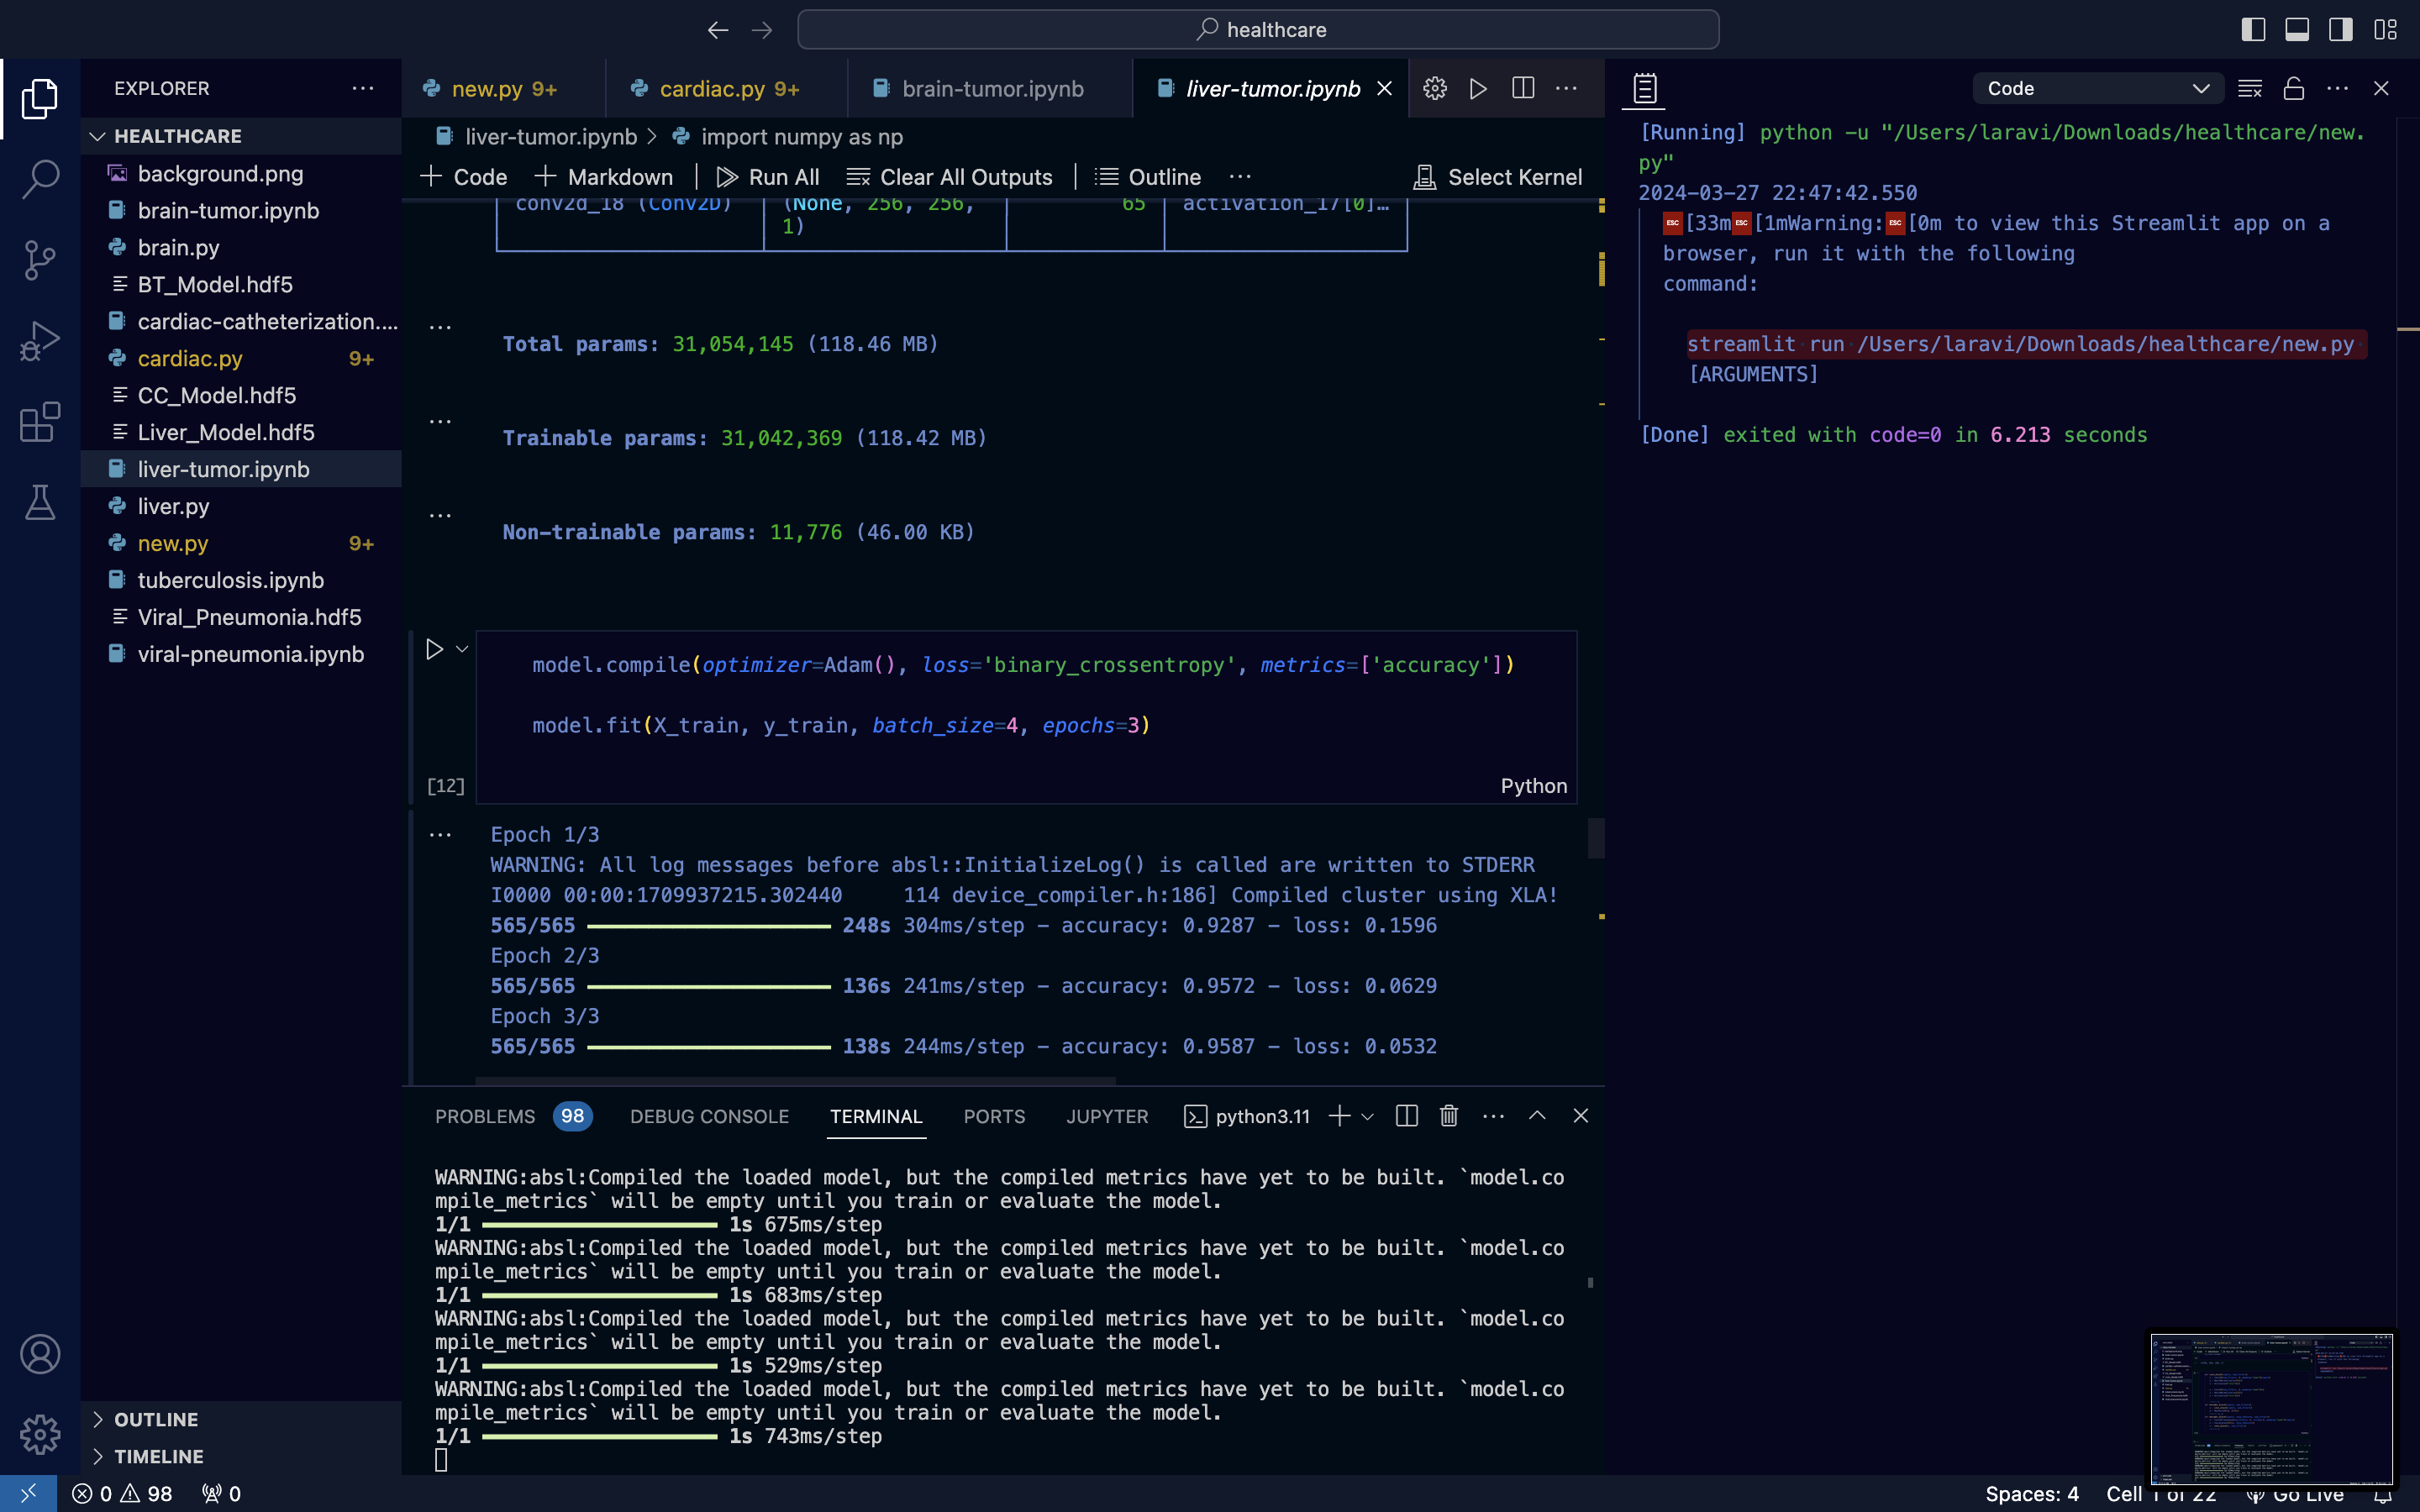Split the terminal panel
This screenshot has width=2420, height=1512.
click(x=1406, y=1116)
